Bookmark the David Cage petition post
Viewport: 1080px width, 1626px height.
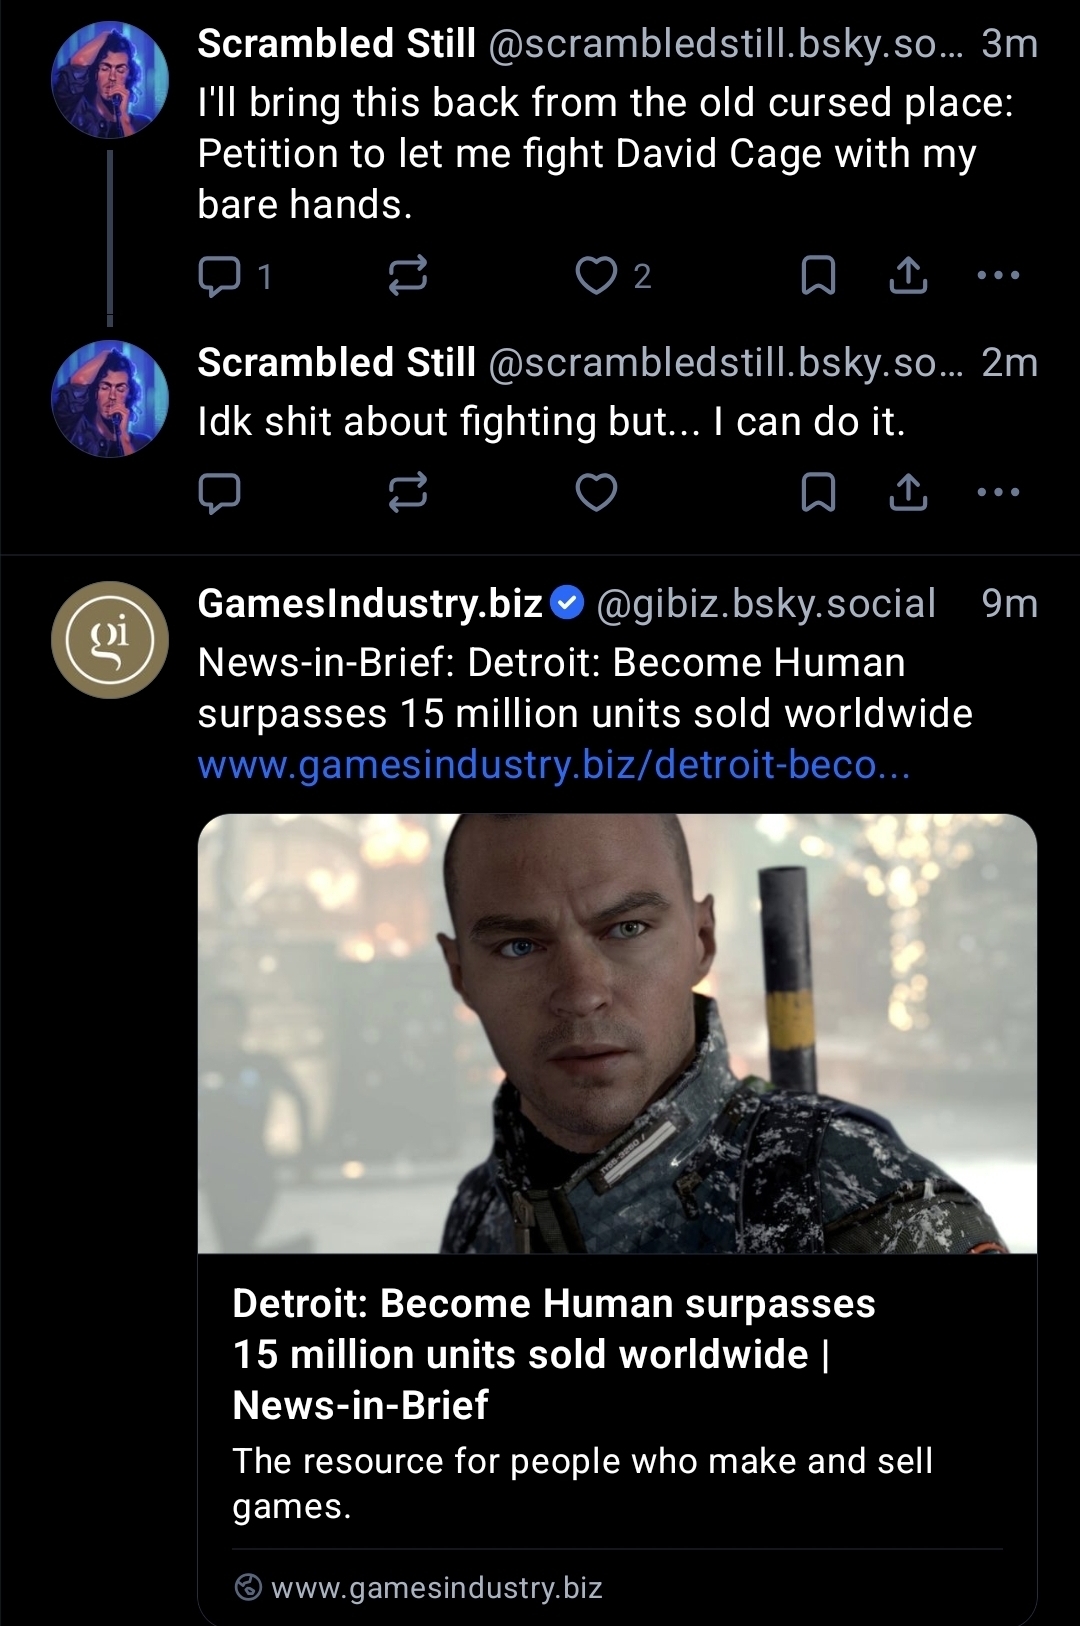(x=818, y=276)
